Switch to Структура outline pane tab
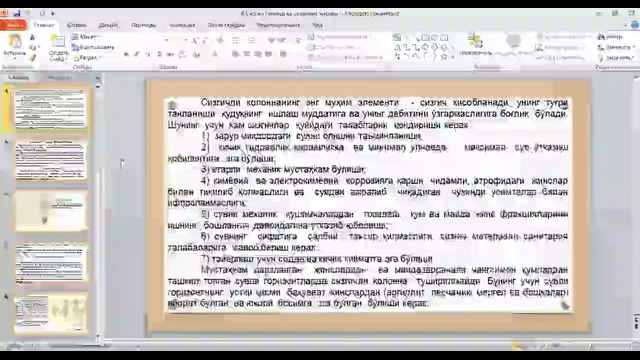This screenshot has width=640, height=360. tap(59, 77)
